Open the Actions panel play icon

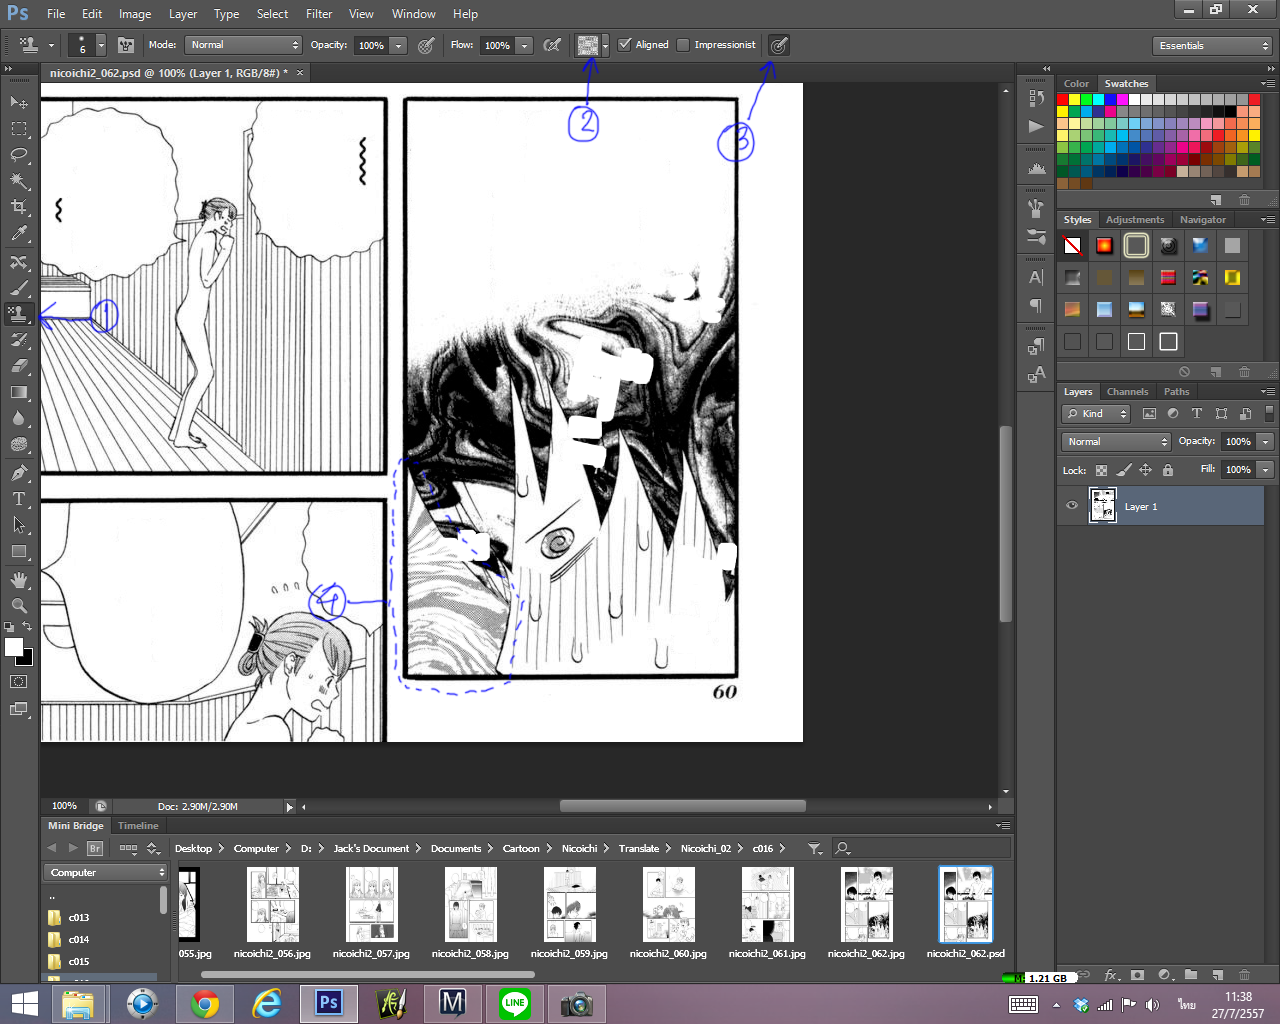[x=1036, y=126]
